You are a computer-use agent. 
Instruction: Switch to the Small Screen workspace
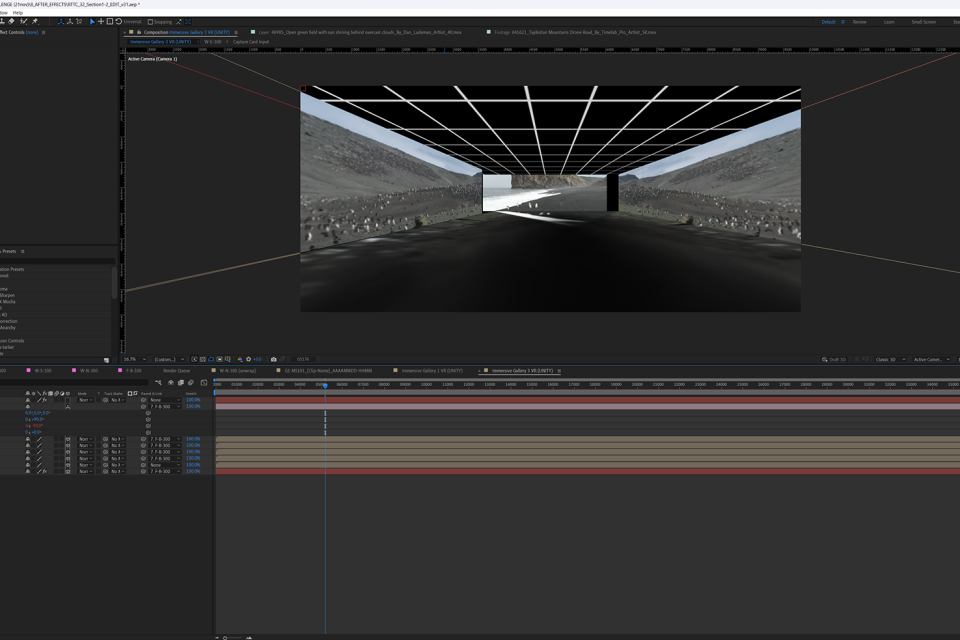point(923,21)
